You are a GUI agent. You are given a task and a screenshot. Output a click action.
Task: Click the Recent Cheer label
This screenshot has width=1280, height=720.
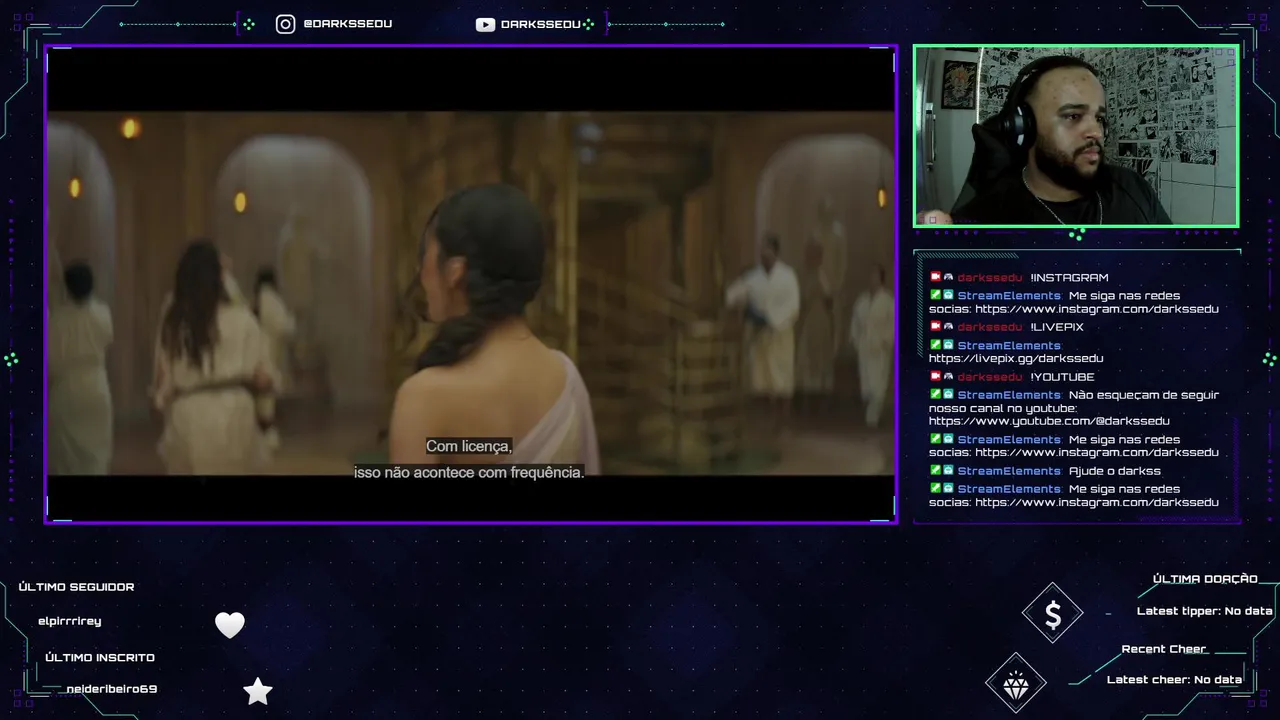(x=1164, y=649)
